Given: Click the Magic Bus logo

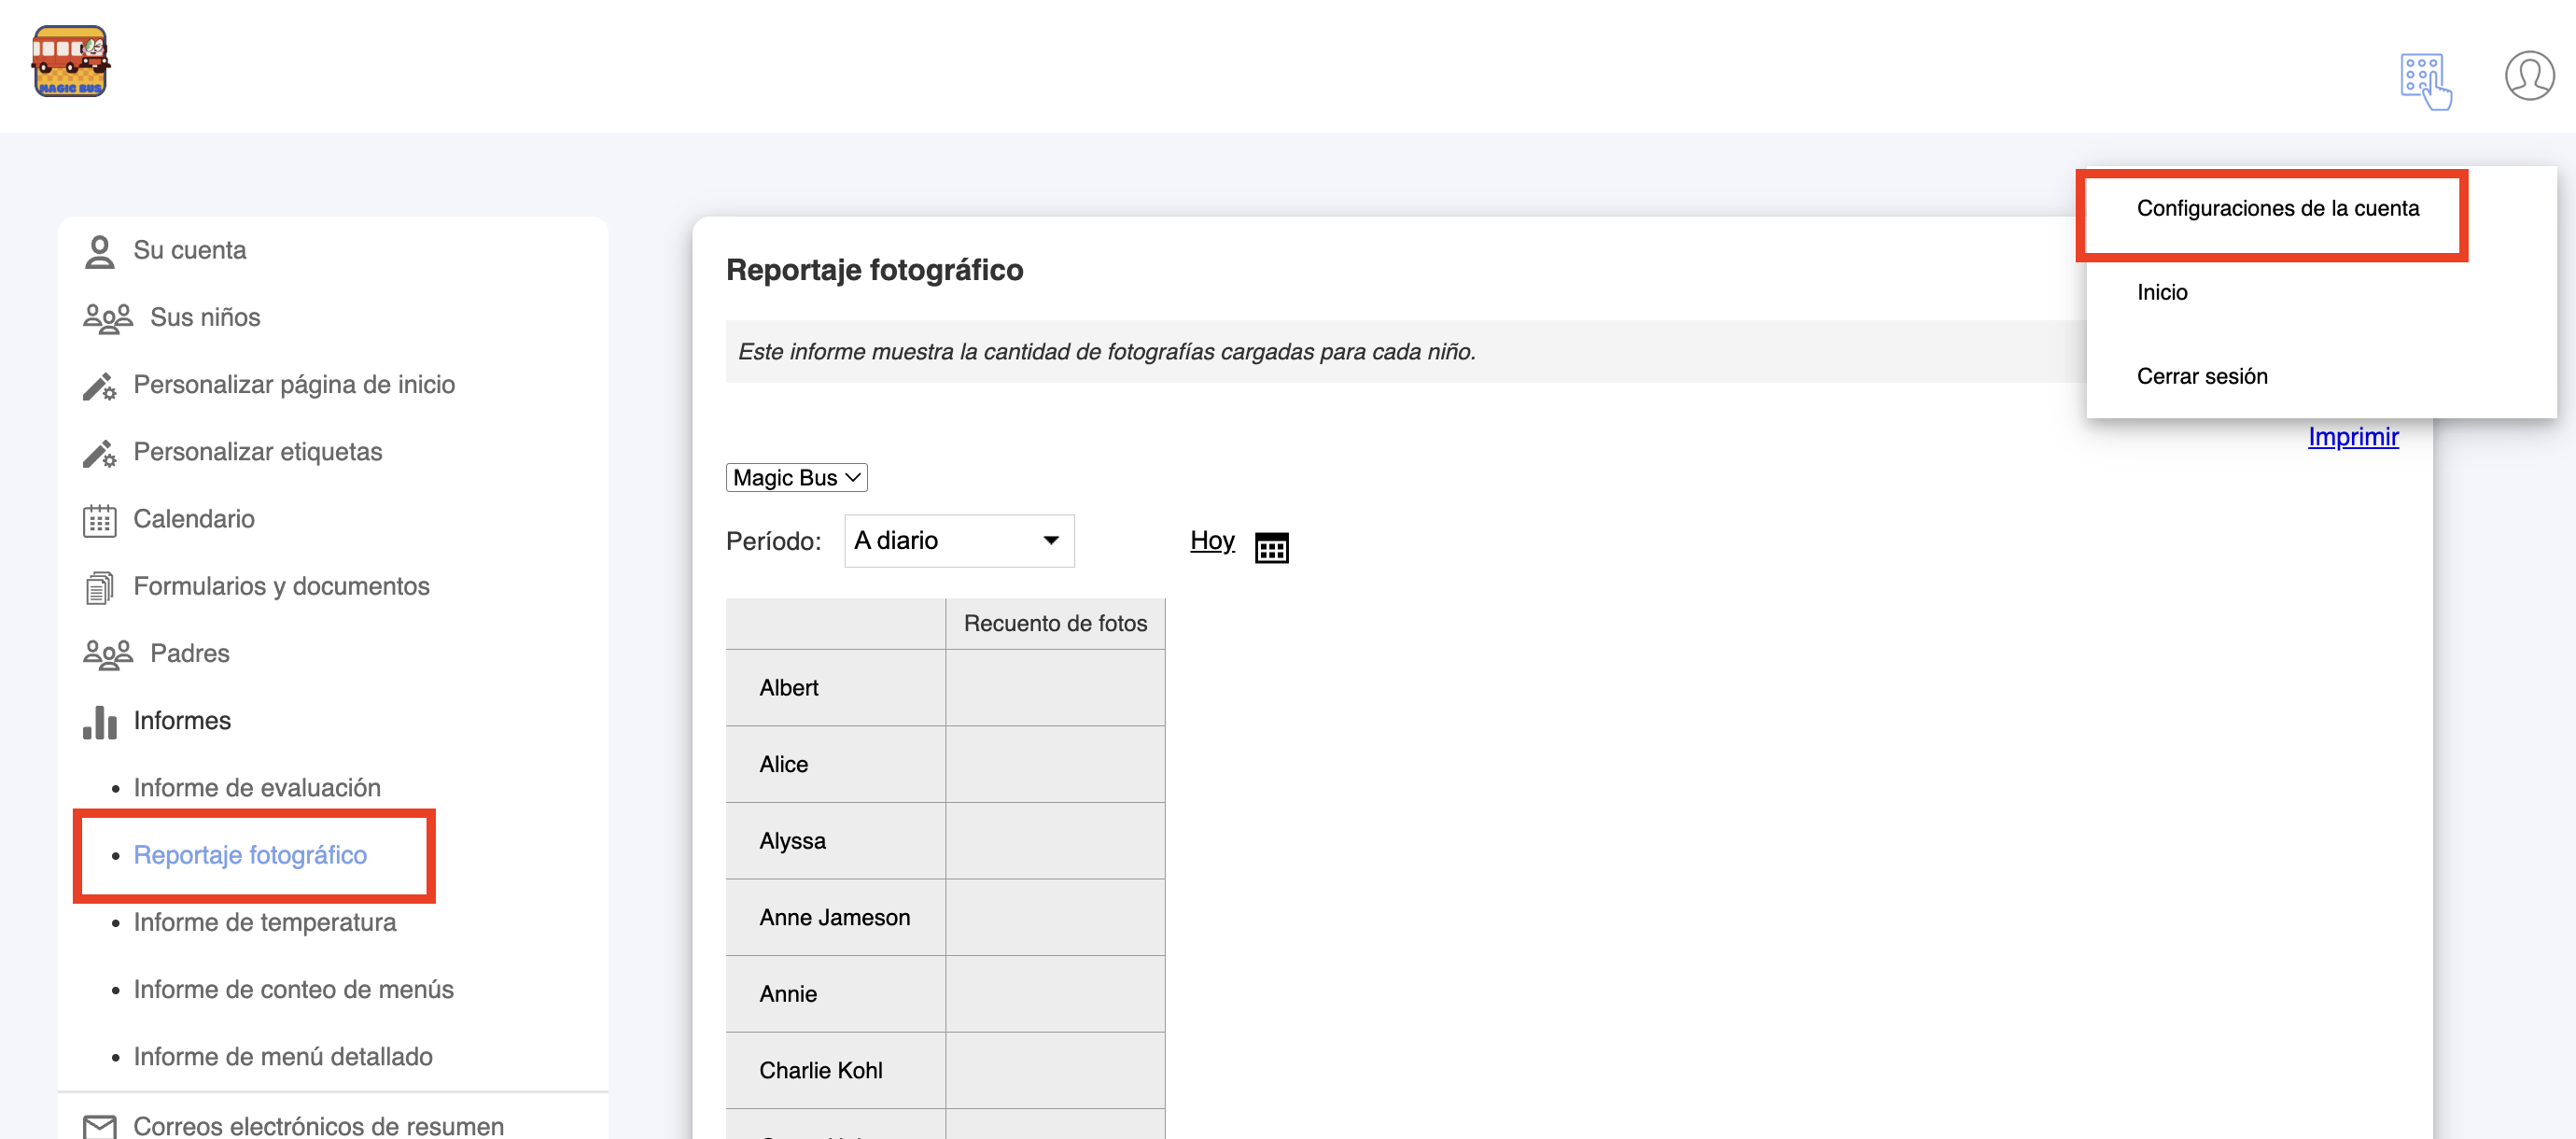Looking at the screenshot, I should (x=70, y=62).
